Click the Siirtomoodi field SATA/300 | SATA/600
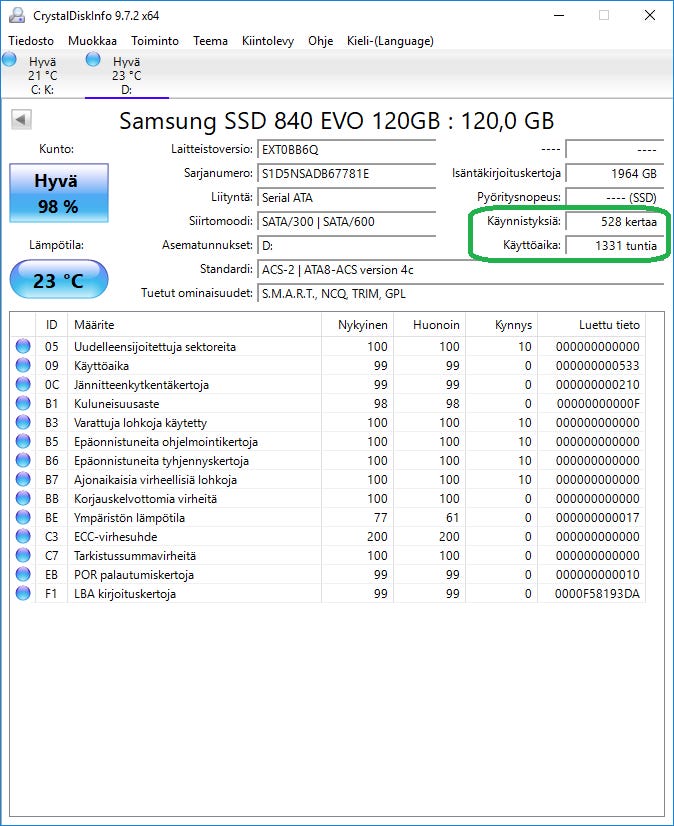The width and height of the screenshot is (674, 826). (346, 221)
